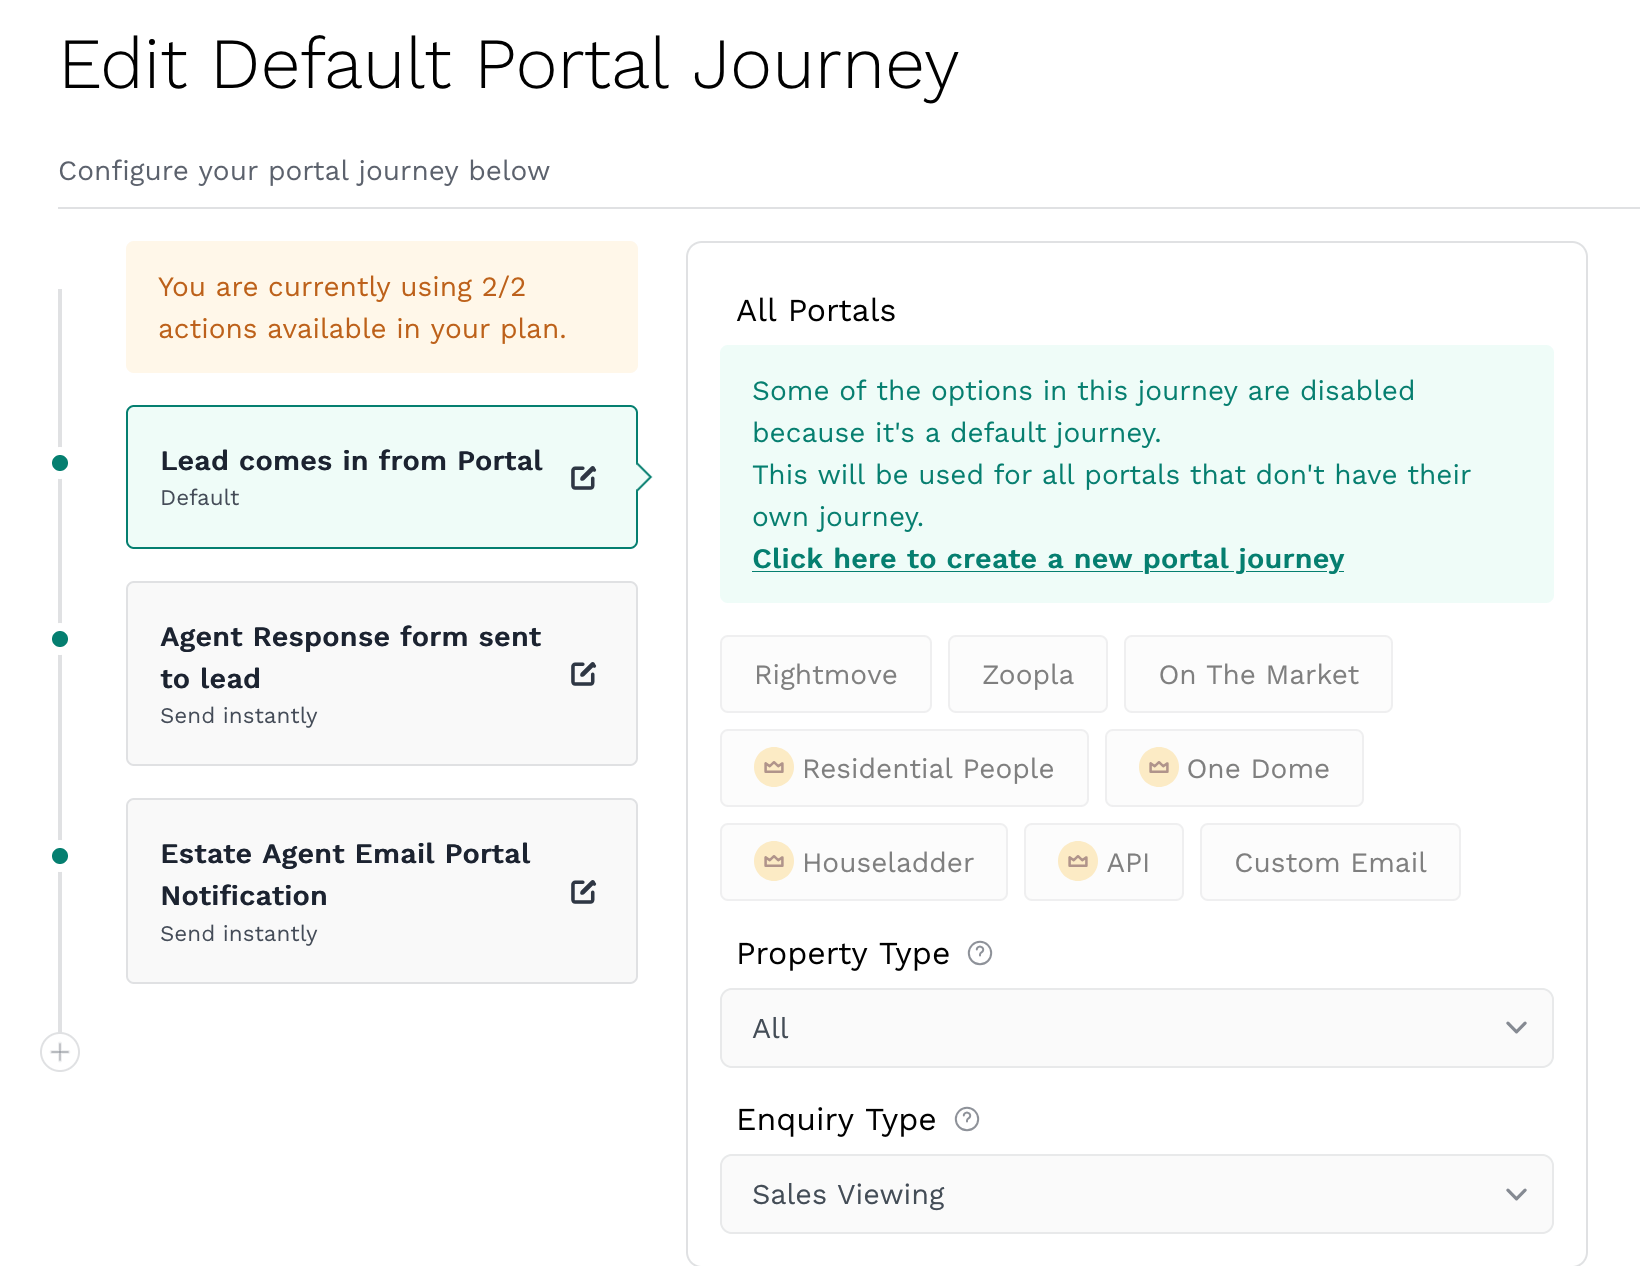Viewport: 1640px width, 1266px height.
Task: Select the Custom Email portal button
Action: point(1329,862)
